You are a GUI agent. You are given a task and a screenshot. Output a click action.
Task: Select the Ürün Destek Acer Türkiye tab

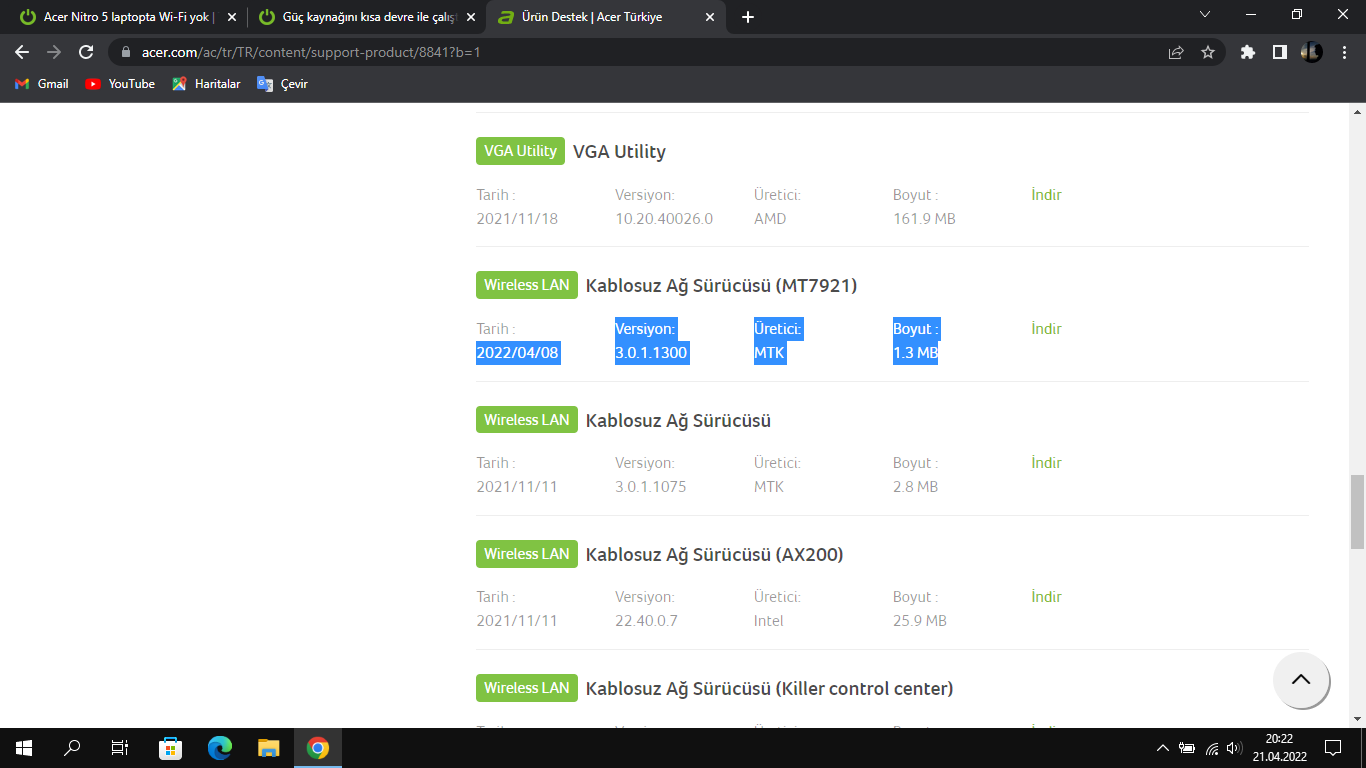[606, 17]
